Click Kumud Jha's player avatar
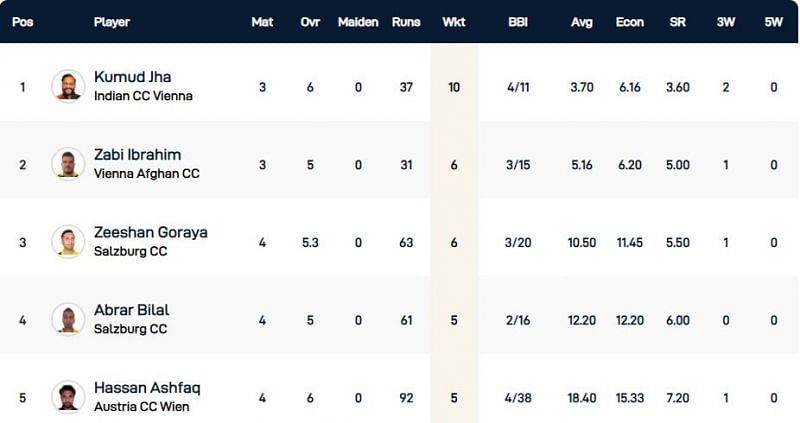The image size is (800, 423). [68, 86]
